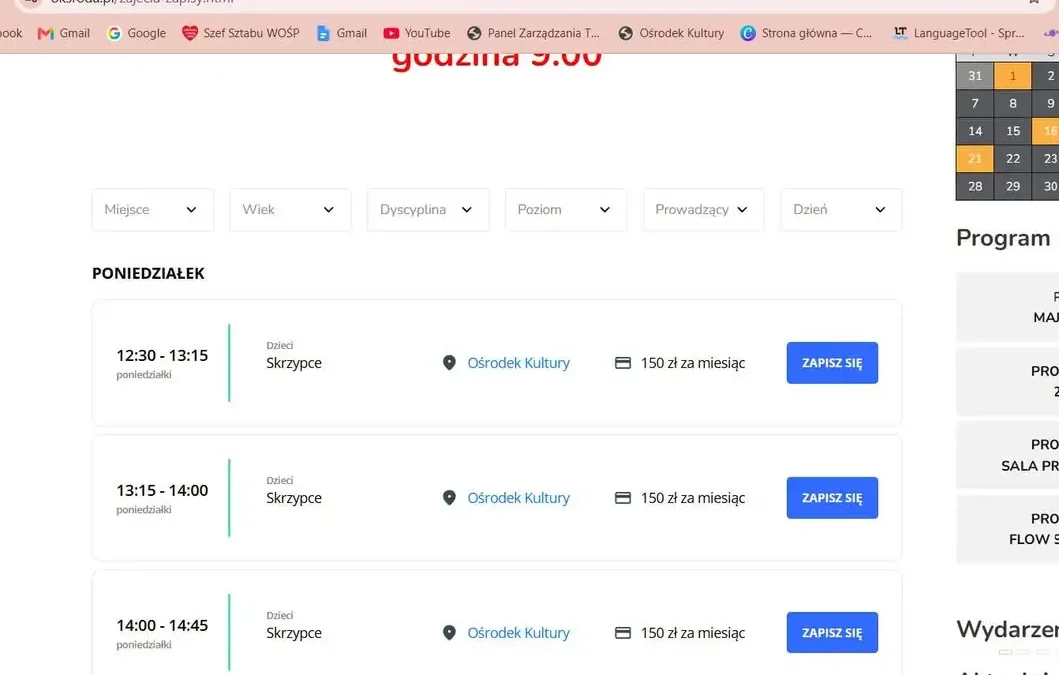Click the 14:00 - 14:45 time text
Screen dimensions: 1059x675
[x=162, y=626]
